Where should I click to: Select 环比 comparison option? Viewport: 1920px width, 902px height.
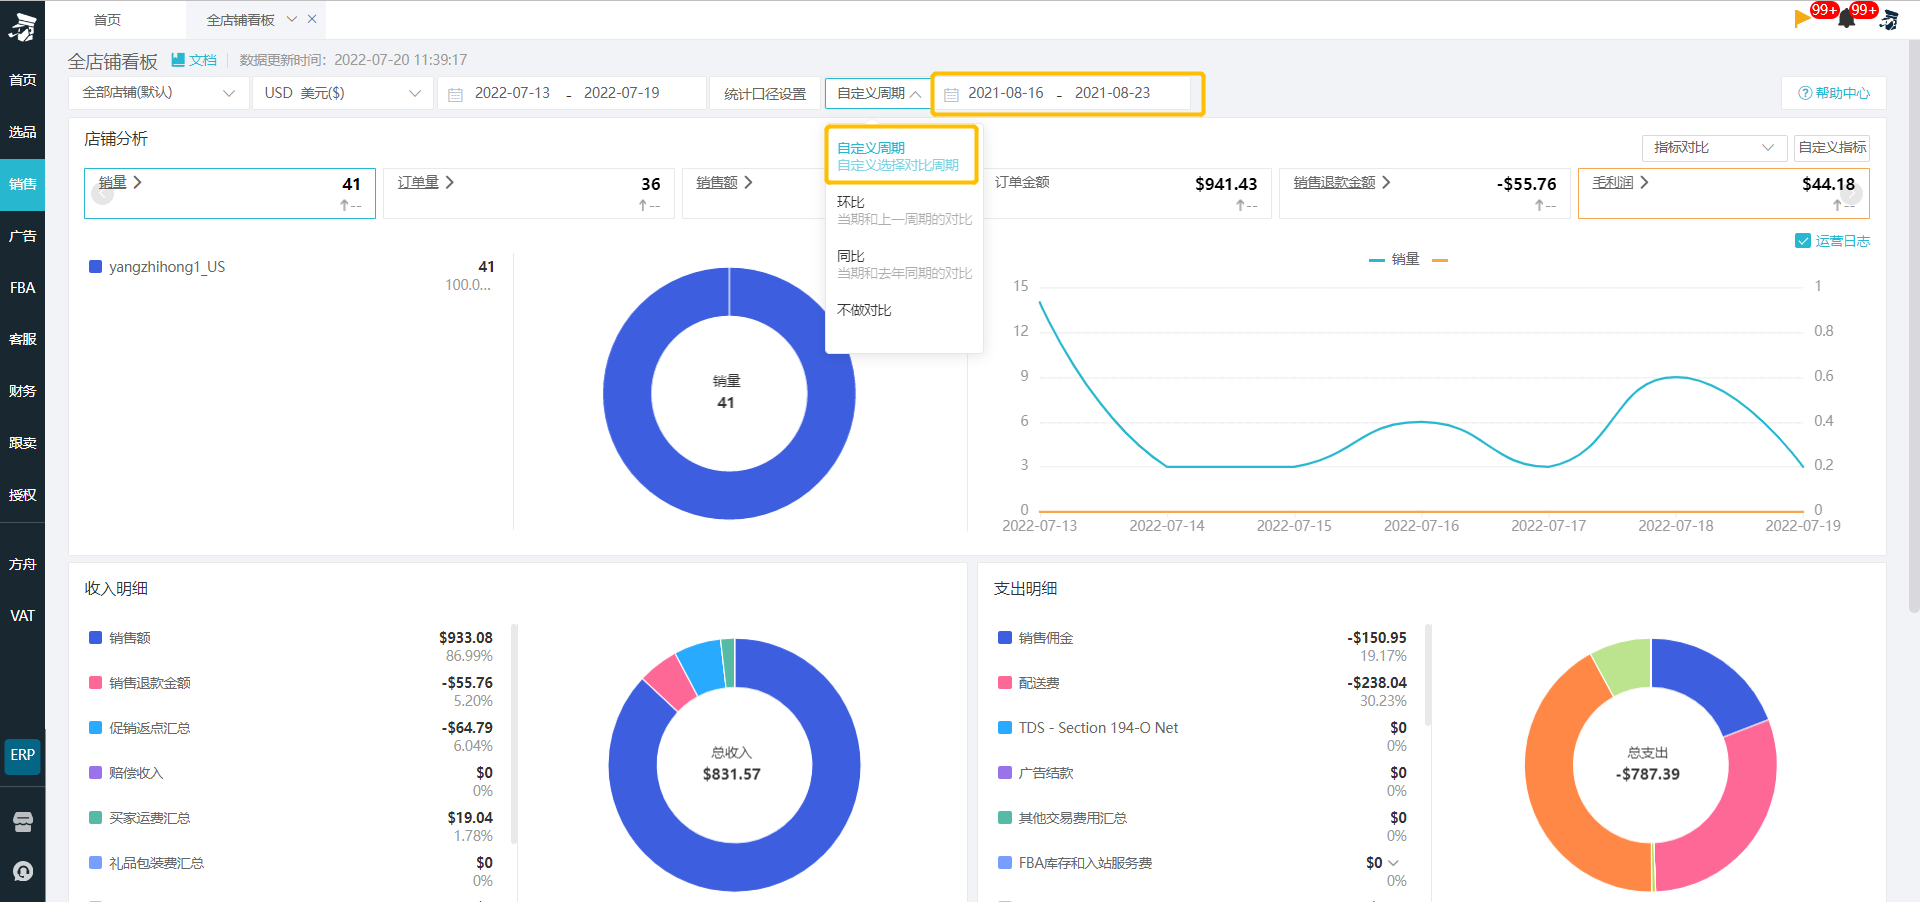(x=903, y=210)
